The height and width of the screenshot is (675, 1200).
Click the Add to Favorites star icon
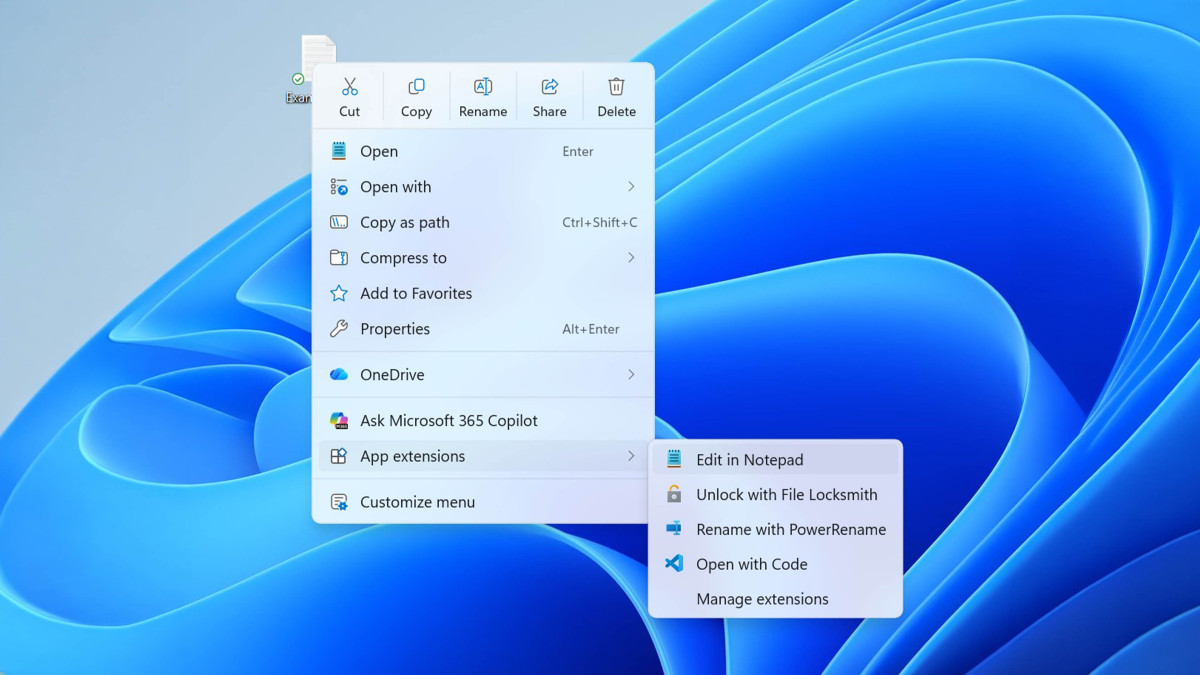(x=339, y=293)
